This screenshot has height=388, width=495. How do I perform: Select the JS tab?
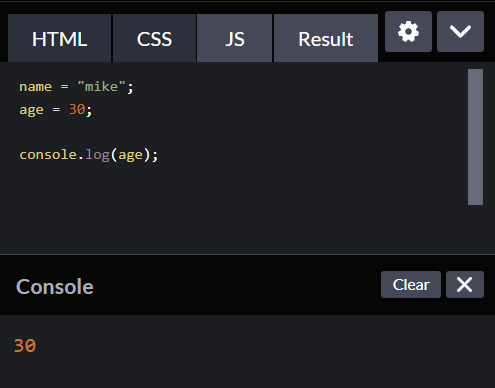pyautogui.click(x=235, y=38)
